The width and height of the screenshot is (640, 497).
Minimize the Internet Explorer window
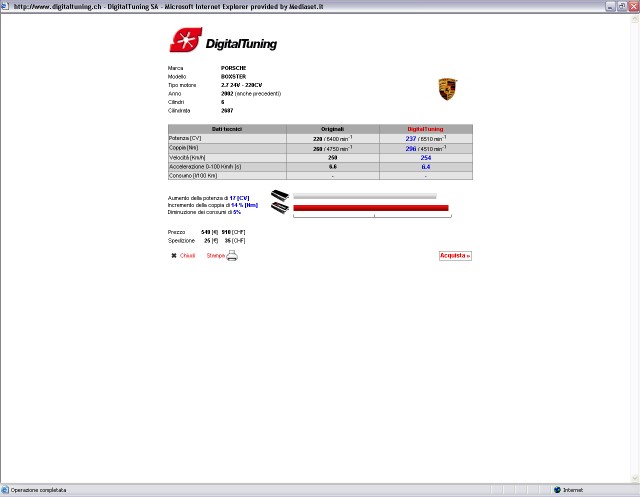pos(610,6)
